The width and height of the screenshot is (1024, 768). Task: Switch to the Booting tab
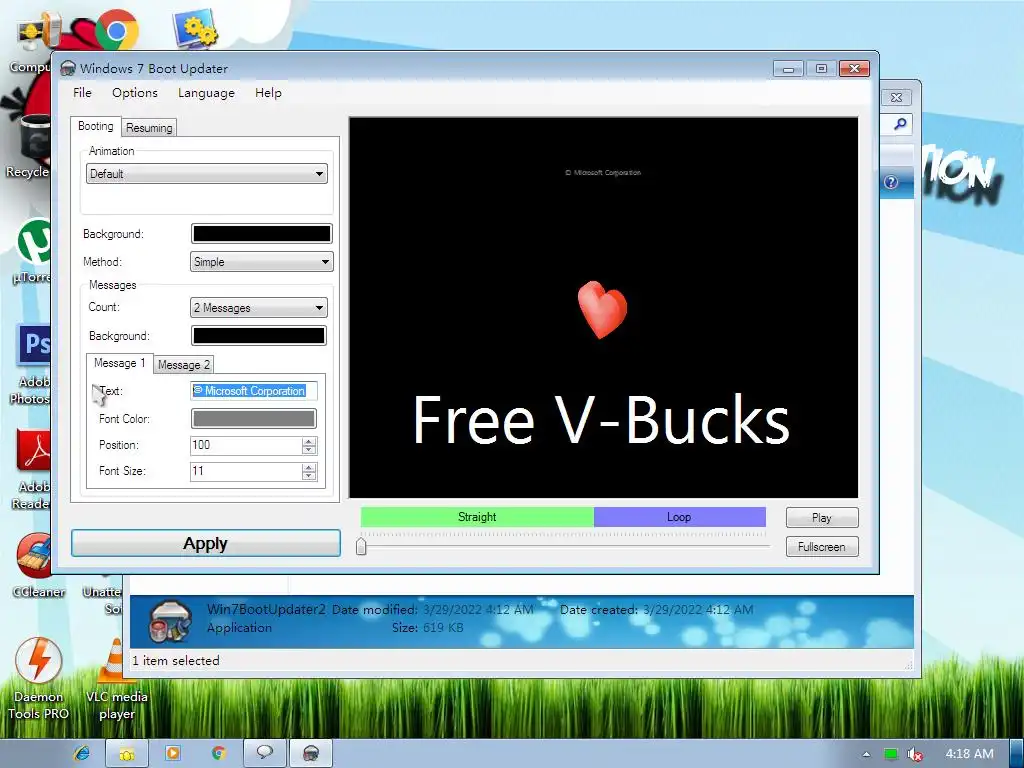(95, 126)
